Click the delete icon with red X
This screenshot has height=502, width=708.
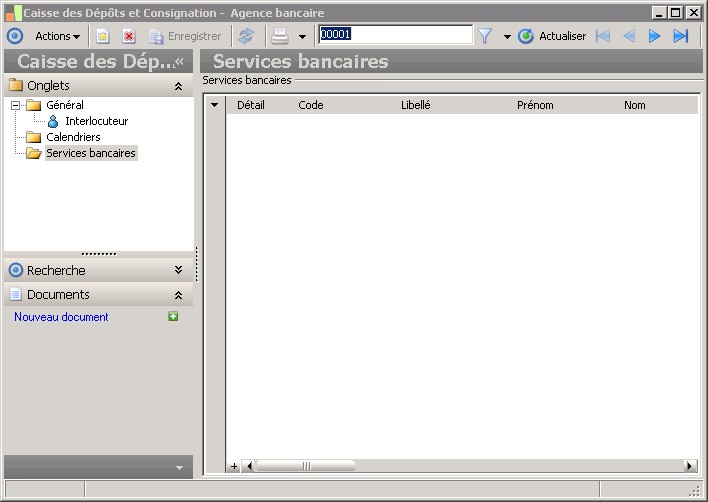coord(129,36)
